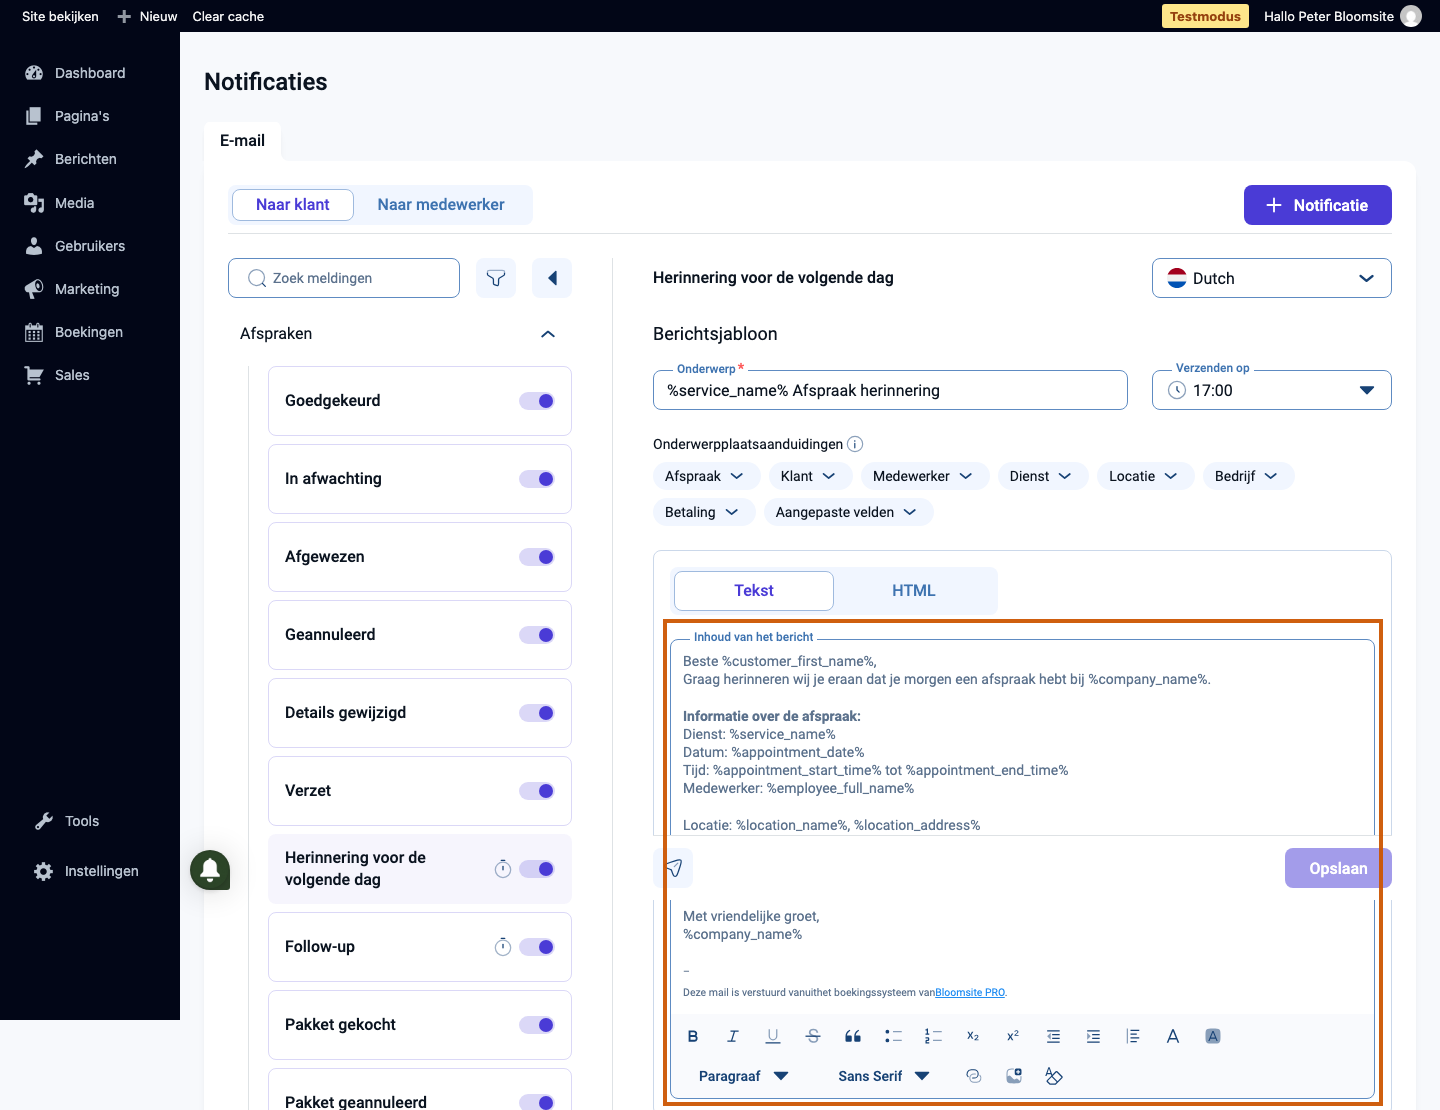Screen dimensions: 1440x1110
Task: Toggle the Goedgekeurd notification
Action: tap(537, 401)
